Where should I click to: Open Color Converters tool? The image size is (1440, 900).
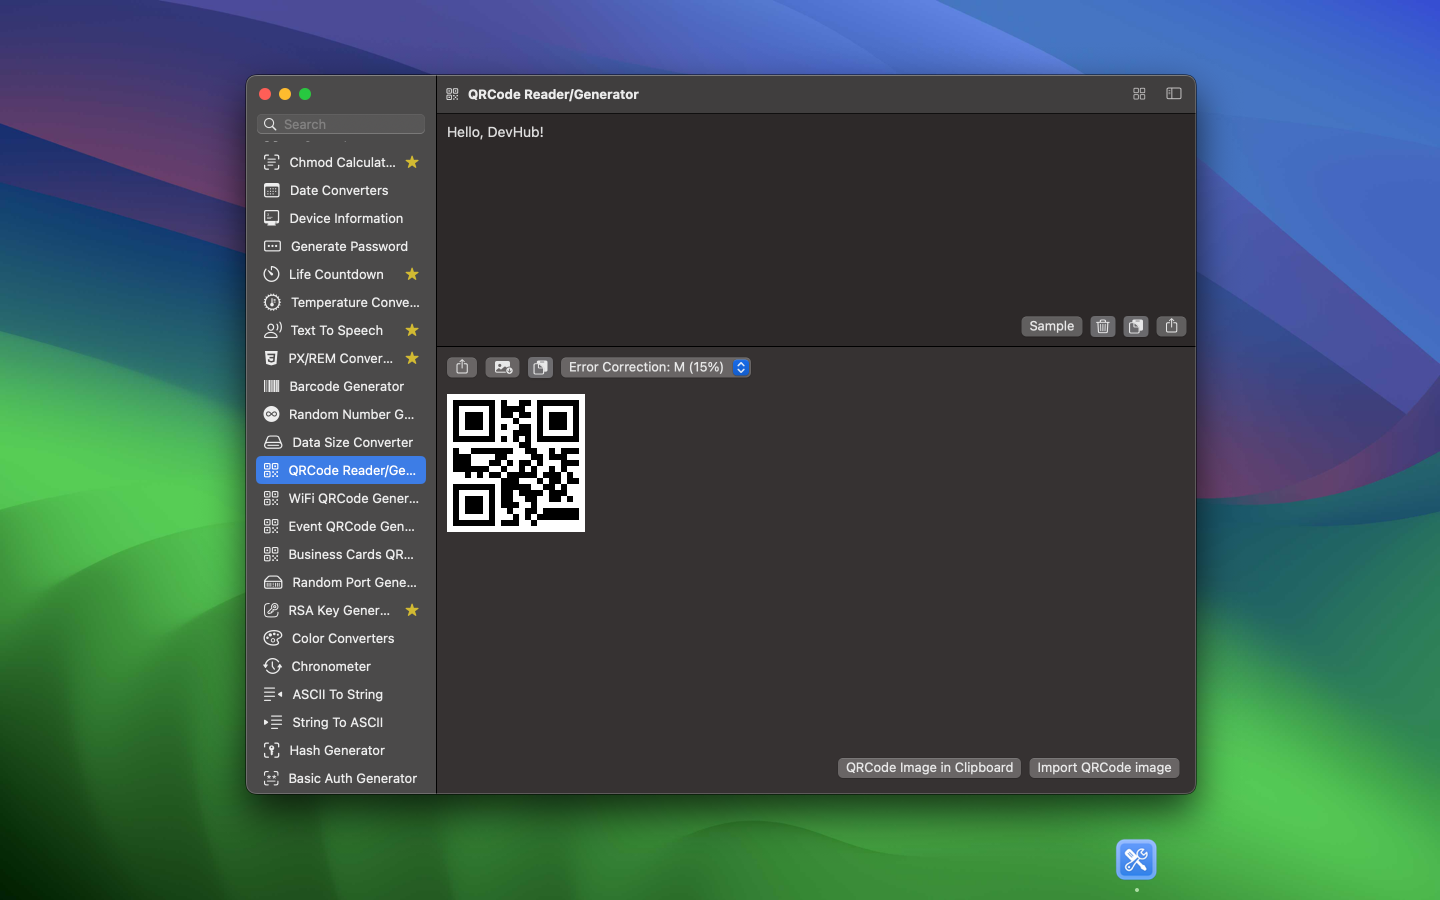coord(341,638)
